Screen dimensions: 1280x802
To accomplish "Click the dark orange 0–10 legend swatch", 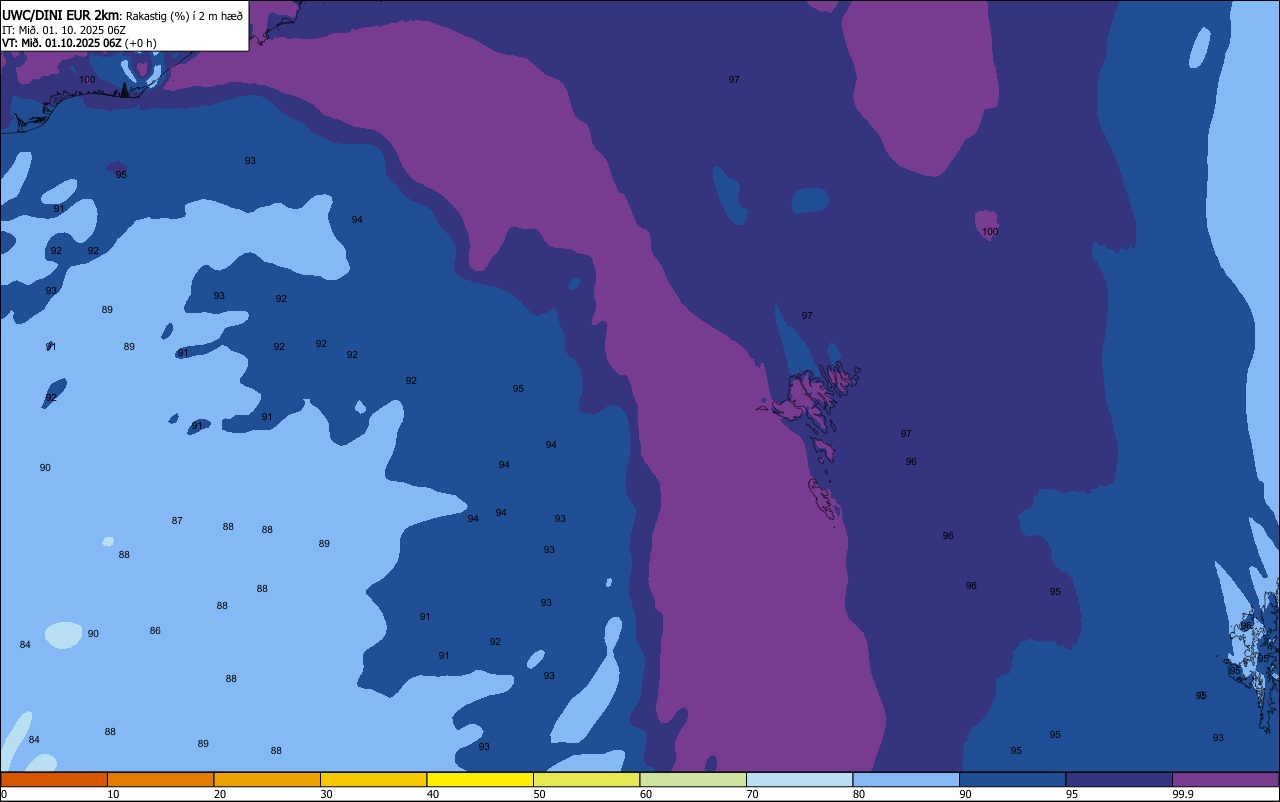I will pos(54,779).
